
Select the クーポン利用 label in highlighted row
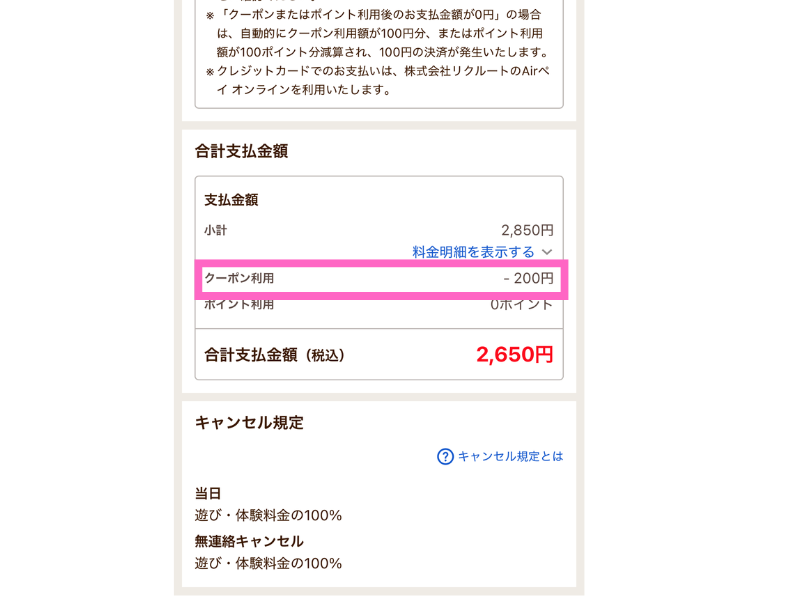coord(239,278)
